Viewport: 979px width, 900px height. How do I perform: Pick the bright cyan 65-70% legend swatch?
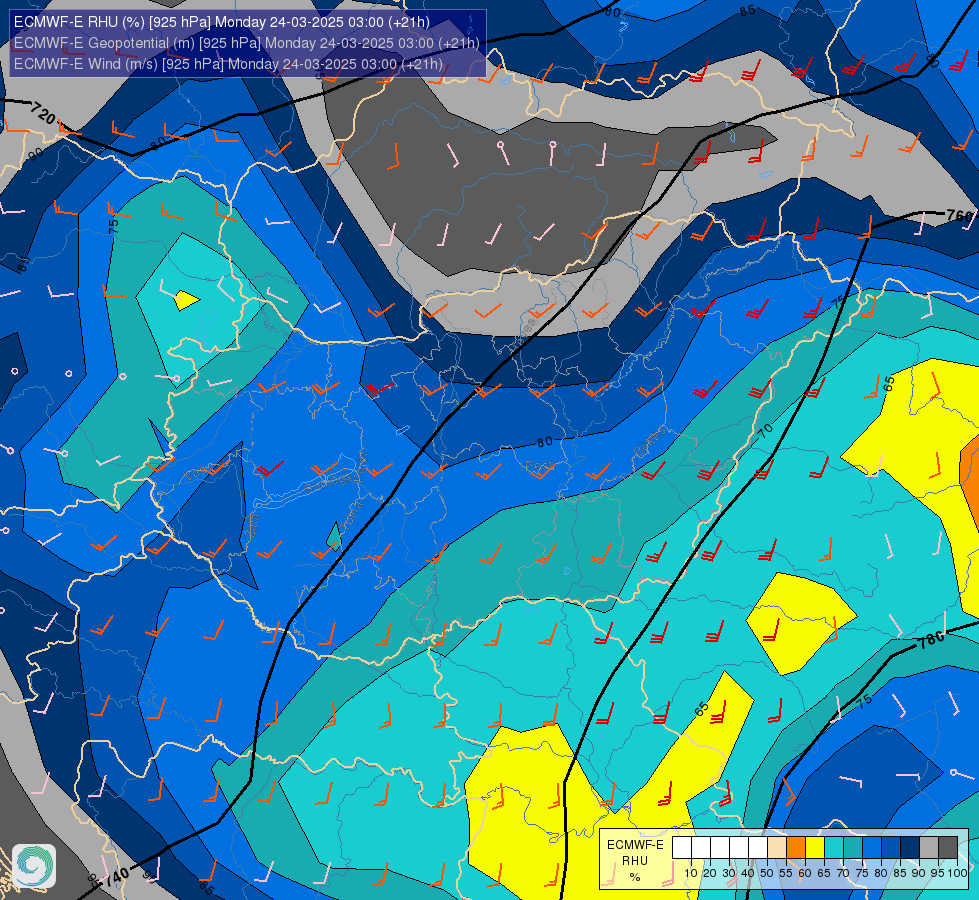[x=834, y=848]
